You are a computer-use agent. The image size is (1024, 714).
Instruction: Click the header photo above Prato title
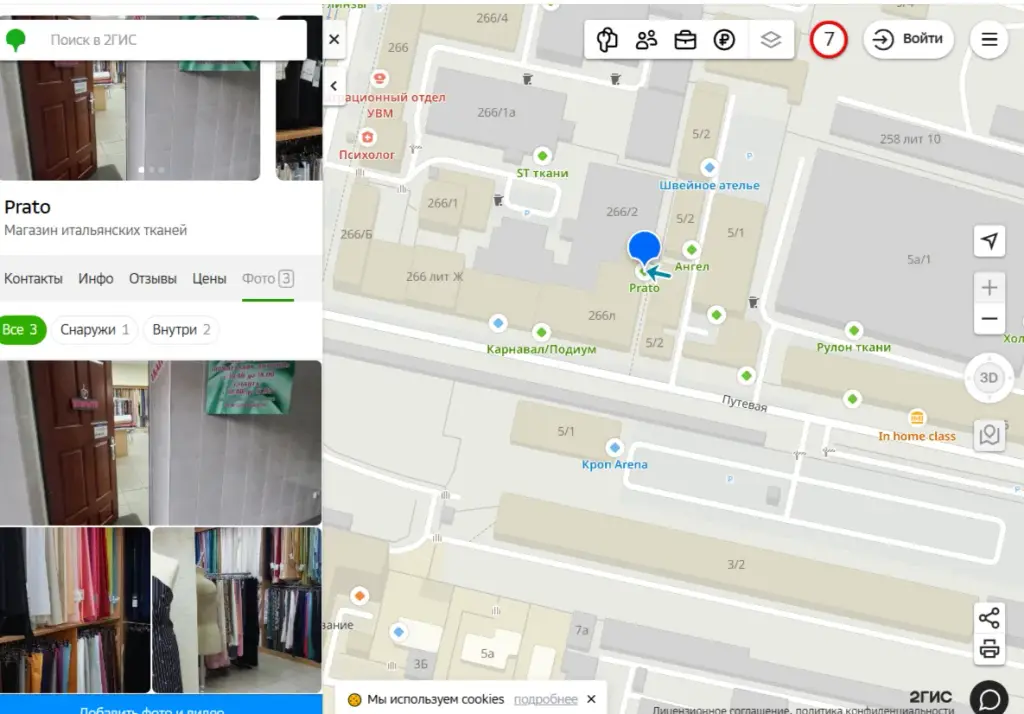click(130, 120)
